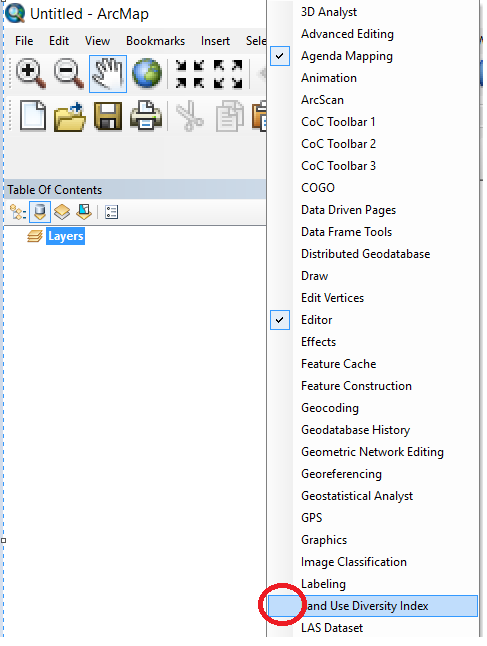Viewport: 487px width, 646px height.
Task: Open the Selection menu
Action: pos(255,41)
